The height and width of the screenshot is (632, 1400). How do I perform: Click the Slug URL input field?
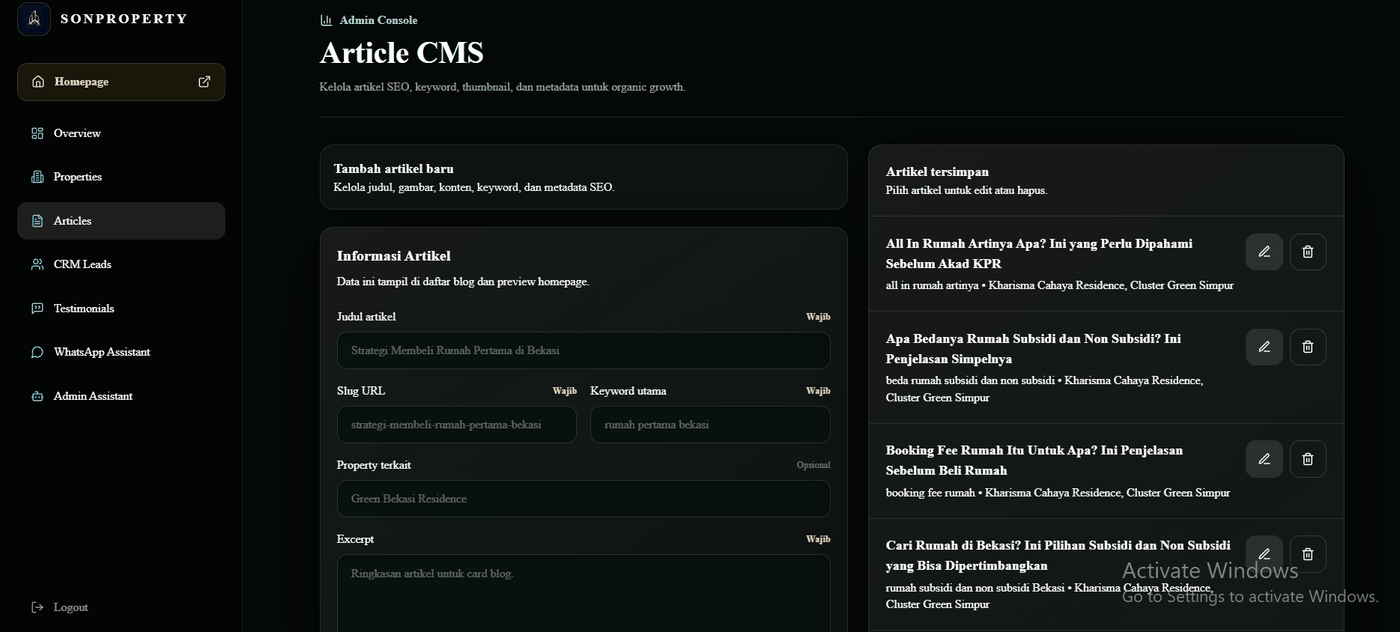[456, 425]
